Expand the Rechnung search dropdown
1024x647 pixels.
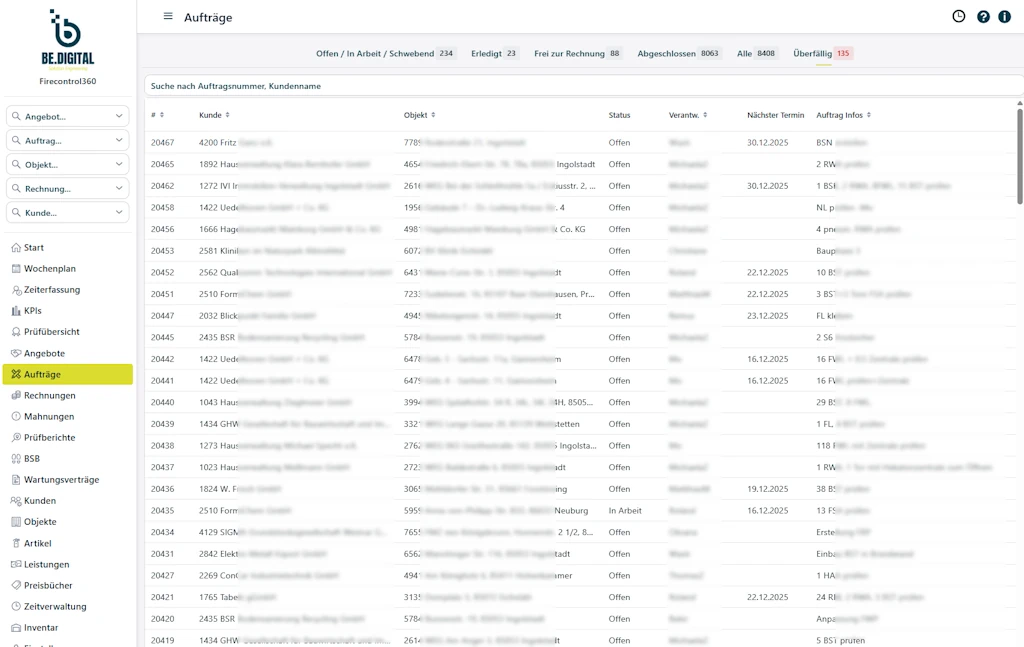(120, 189)
